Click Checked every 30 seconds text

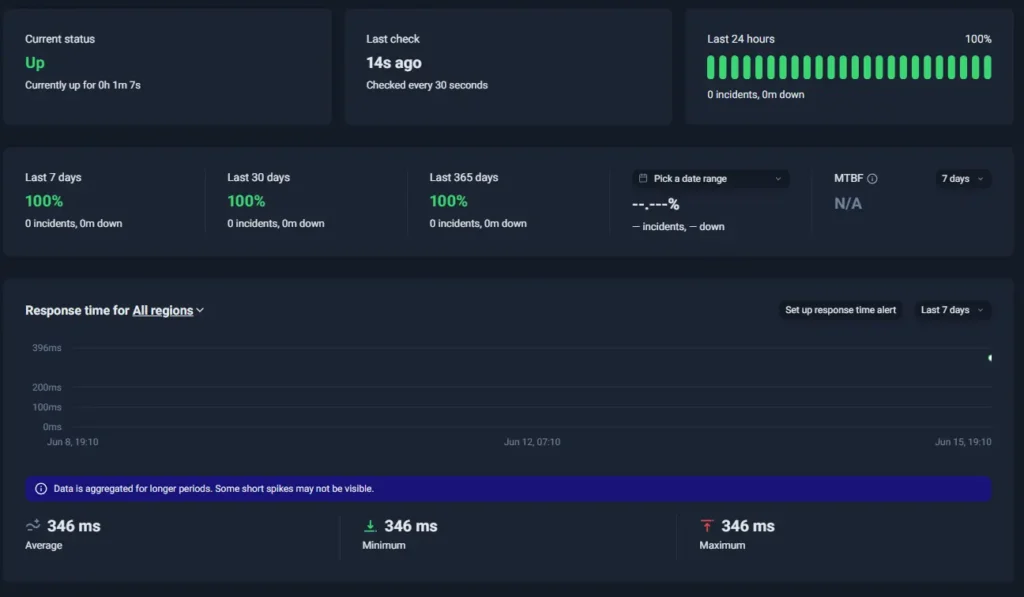click(x=426, y=85)
